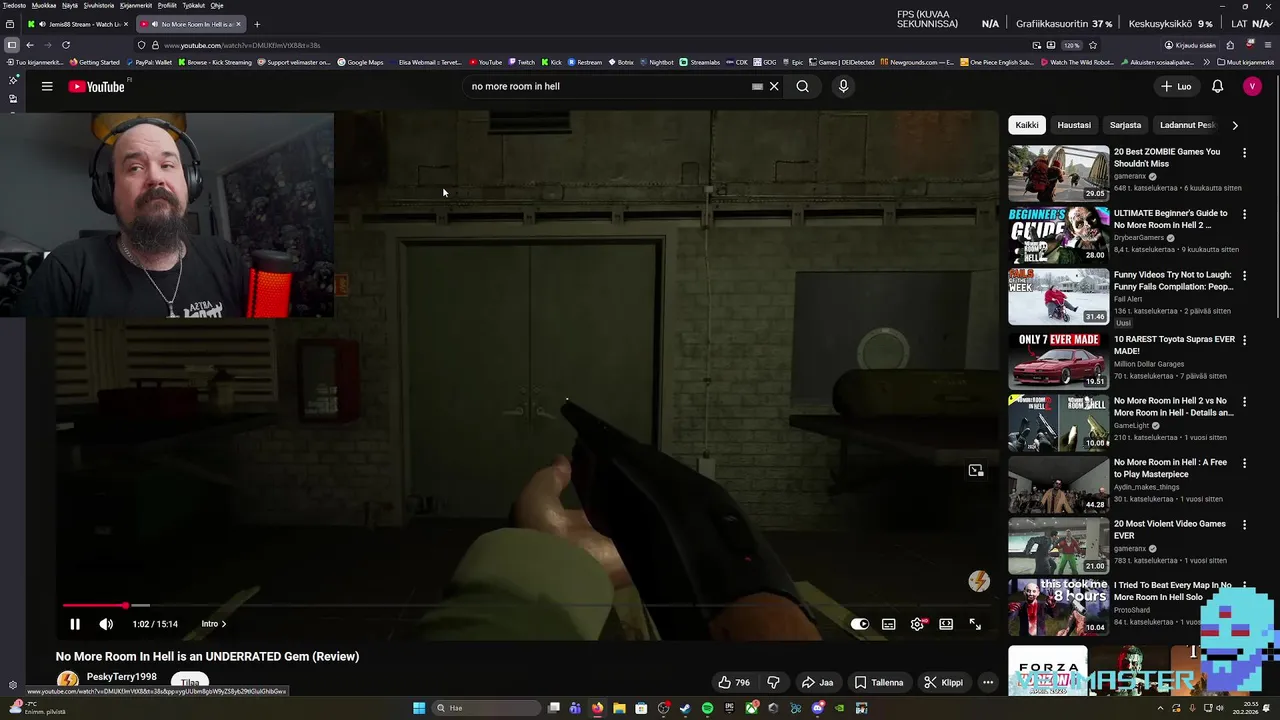
Task: Open Google Maps bookmark
Action: tap(361, 62)
